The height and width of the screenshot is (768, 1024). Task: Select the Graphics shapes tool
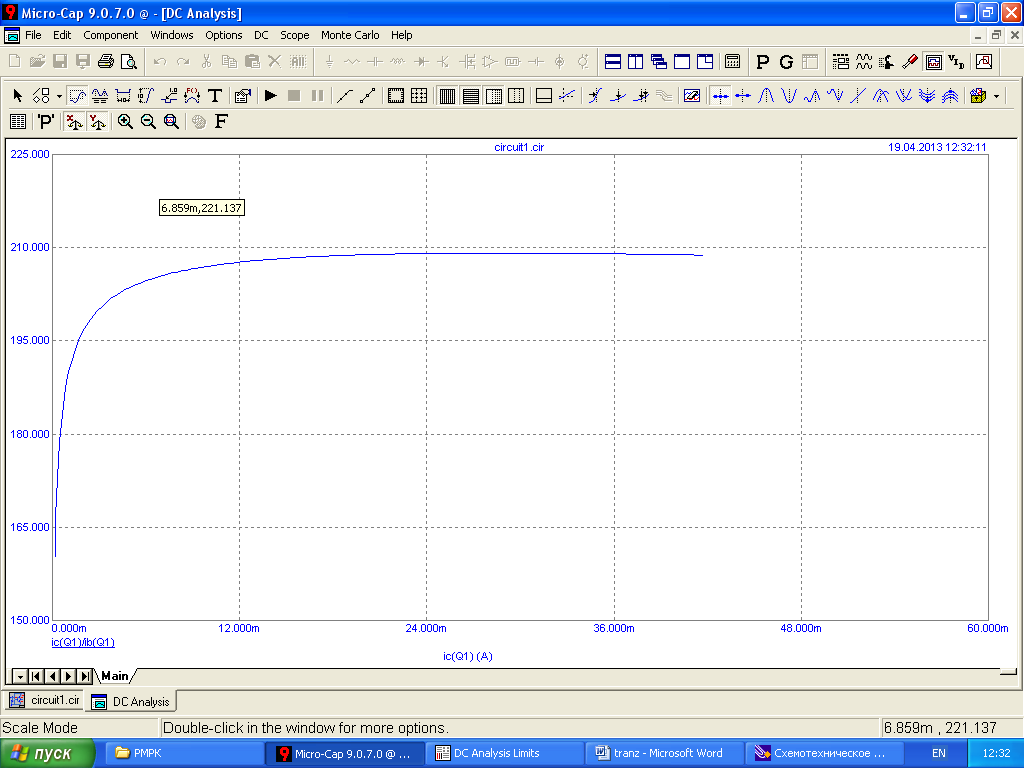pos(41,96)
